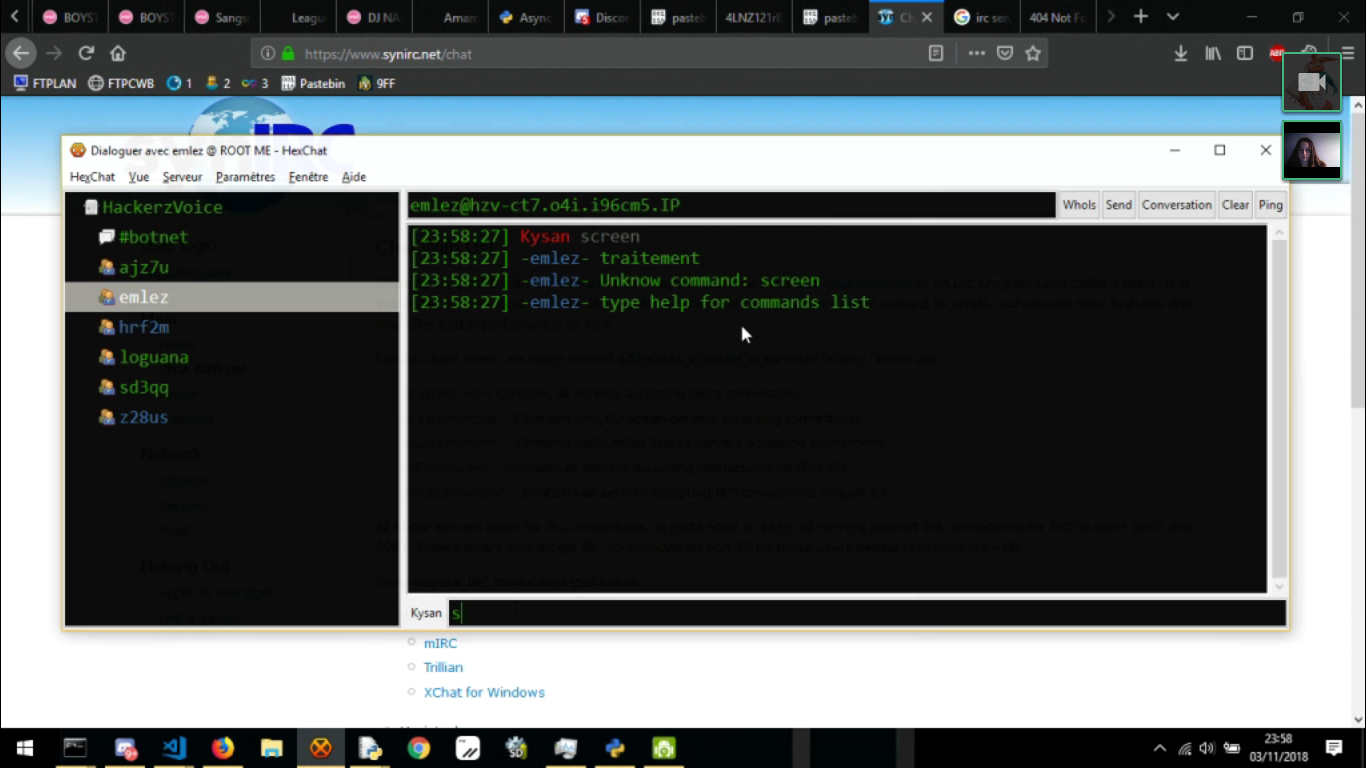Open the Firefox library icon
The width and height of the screenshot is (1366, 768).
tap(1213, 54)
